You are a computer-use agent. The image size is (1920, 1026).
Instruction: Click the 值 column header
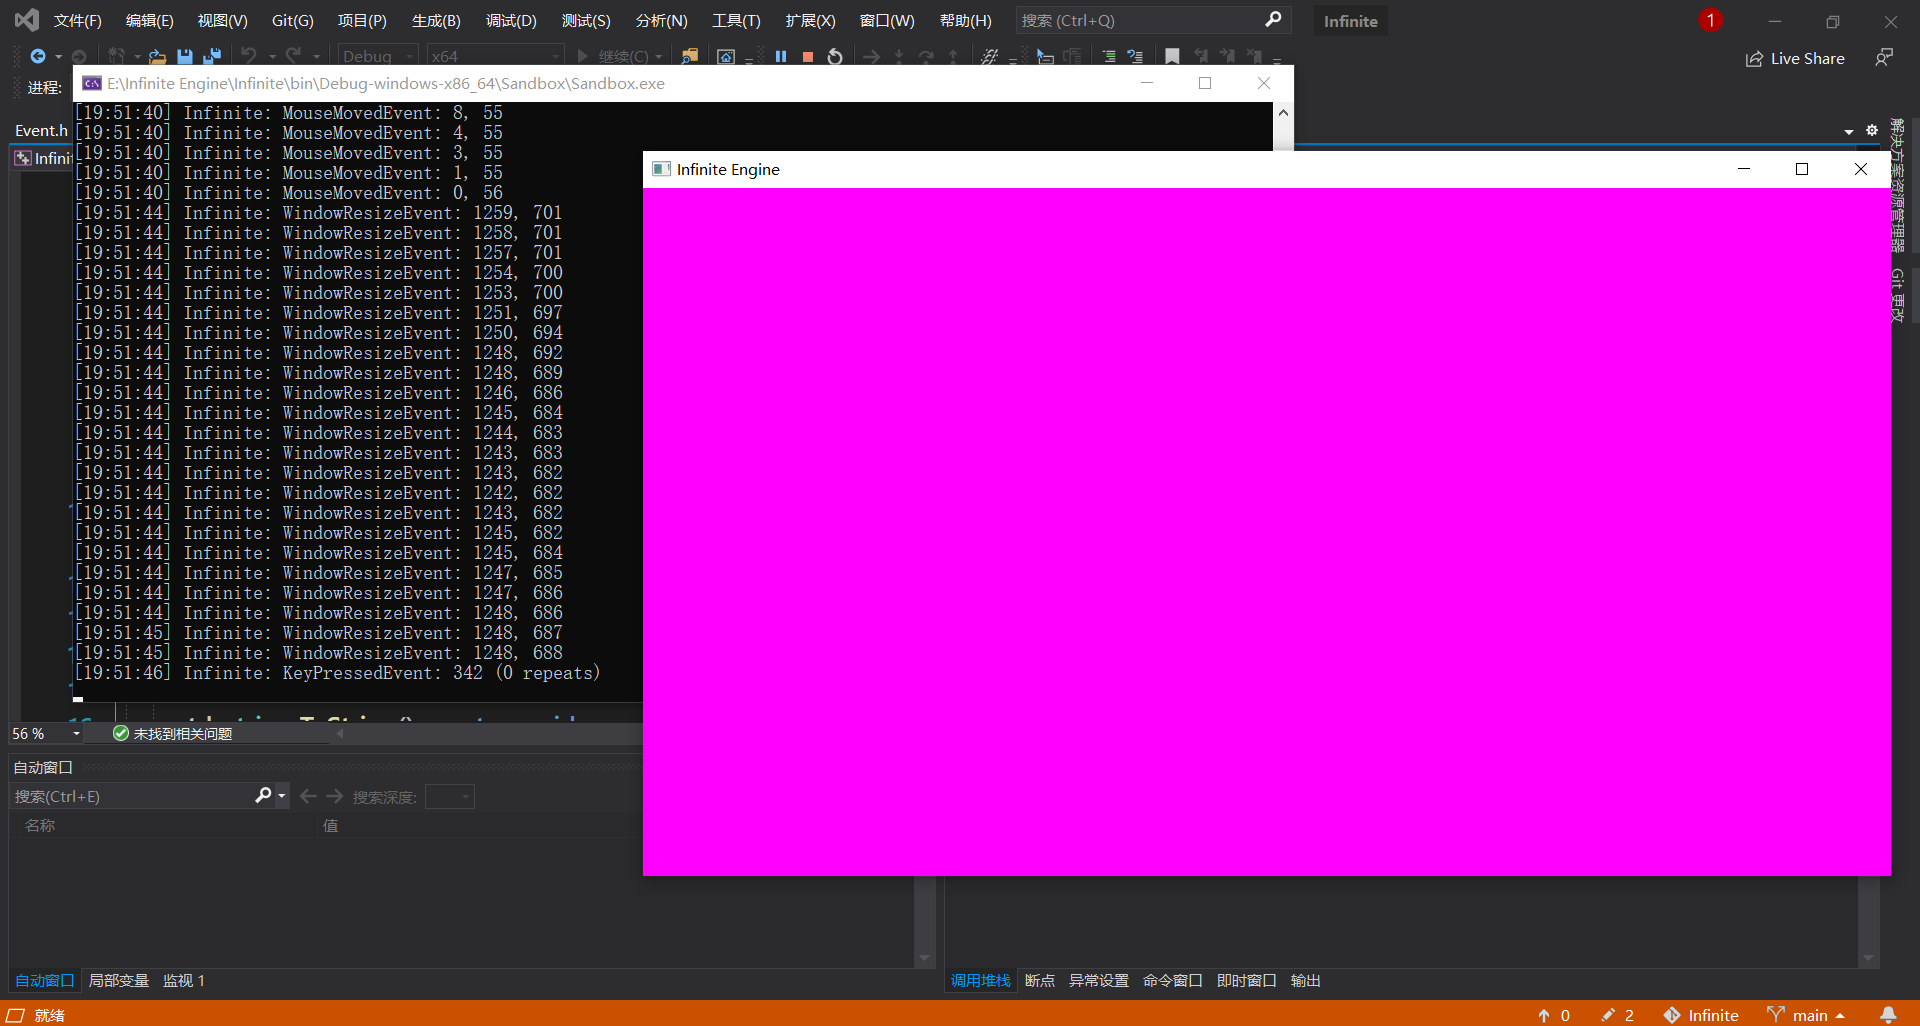330,826
